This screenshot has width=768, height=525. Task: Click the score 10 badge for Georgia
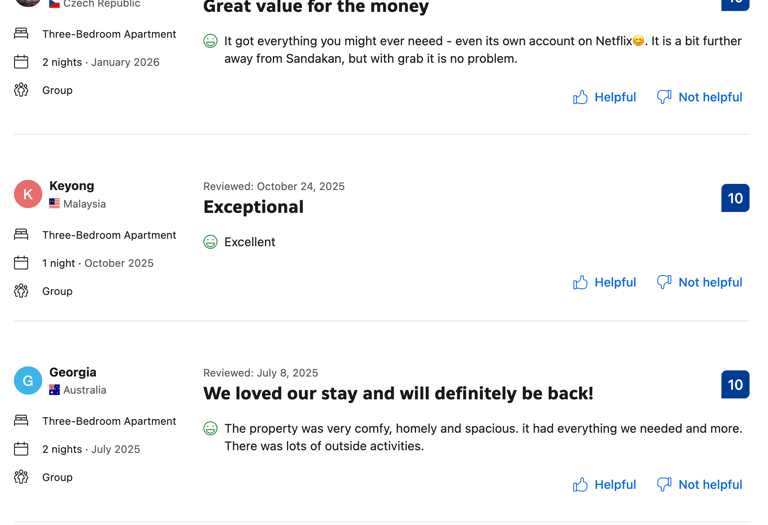735,385
